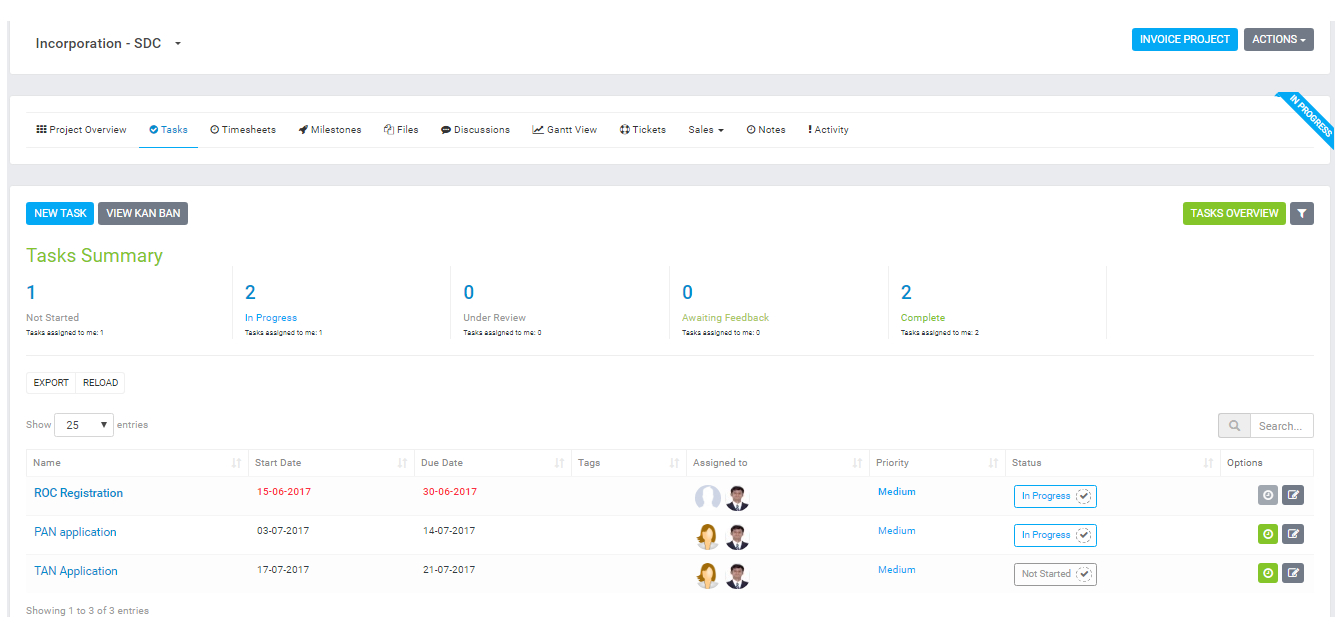Open the Milestones tab
Image resolution: width=1343 pixels, height=639 pixels.
pyautogui.click(x=330, y=130)
